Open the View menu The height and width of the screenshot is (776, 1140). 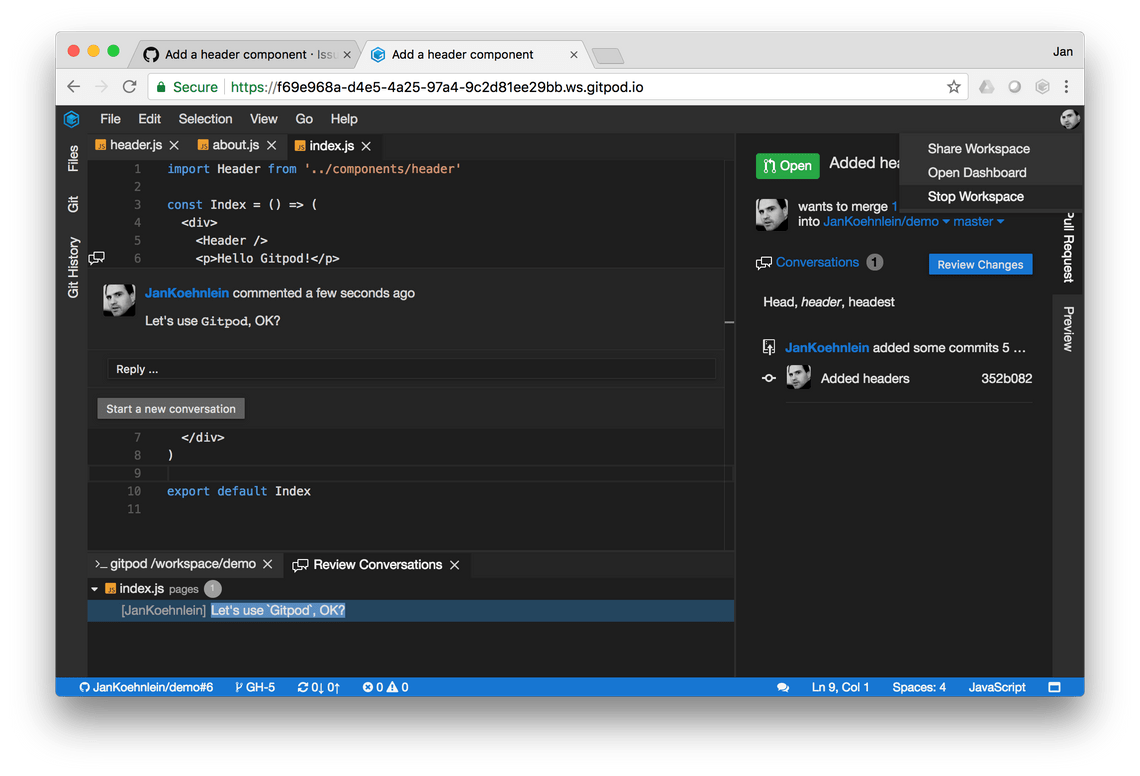[x=264, y=119]
